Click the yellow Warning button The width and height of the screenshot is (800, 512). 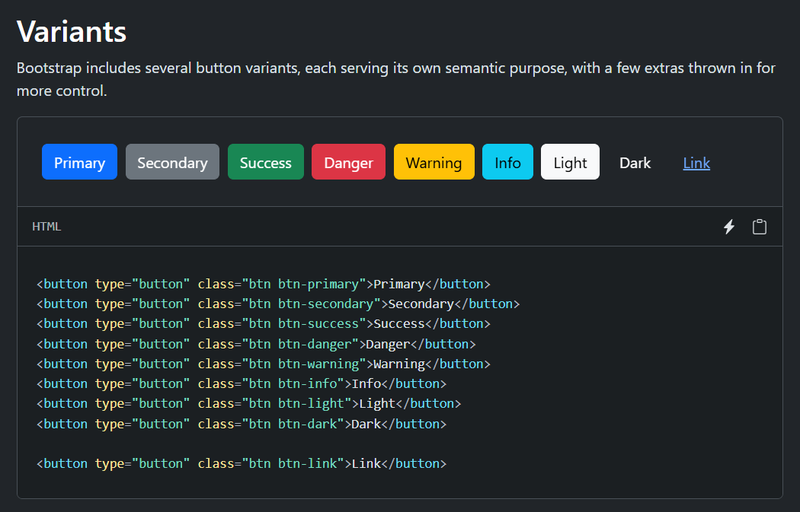434,162
